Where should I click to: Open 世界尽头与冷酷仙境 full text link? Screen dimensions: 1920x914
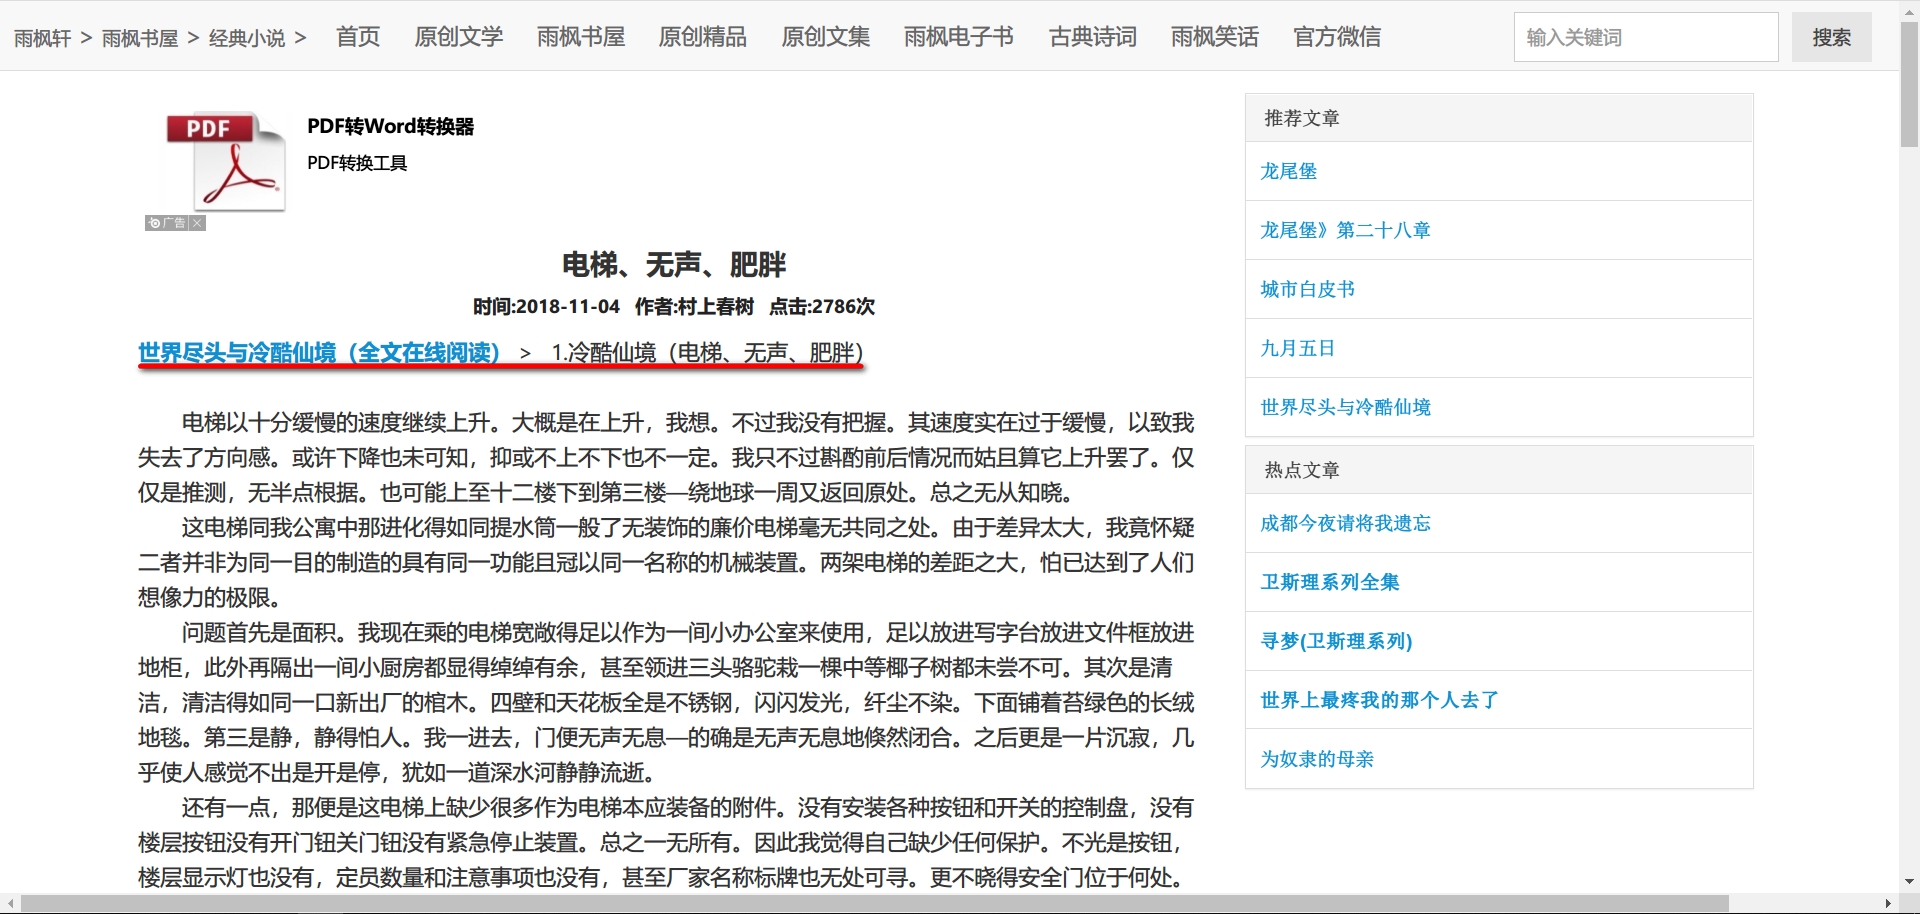pyautogui.click(x=319, y=353)
